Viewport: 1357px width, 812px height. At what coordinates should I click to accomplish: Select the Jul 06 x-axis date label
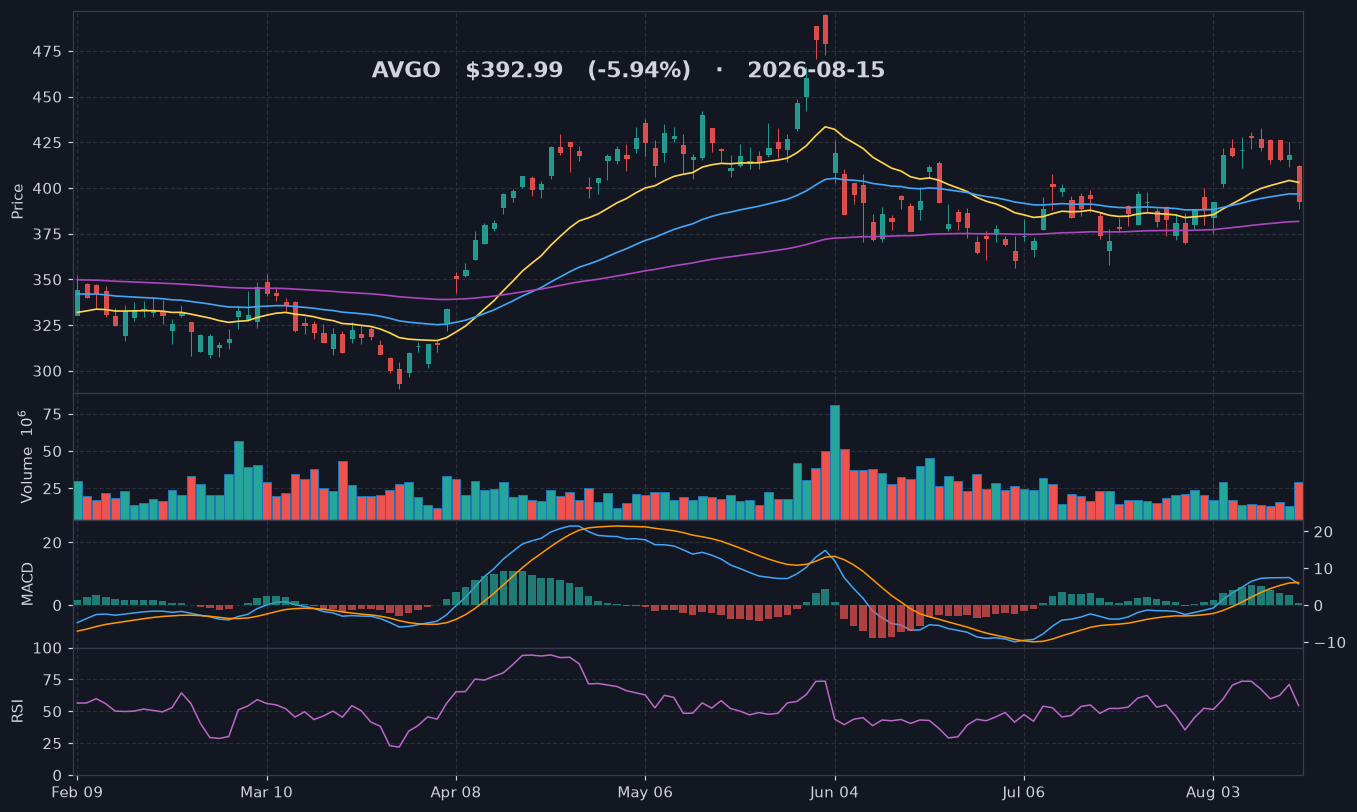pos(1024,791)
